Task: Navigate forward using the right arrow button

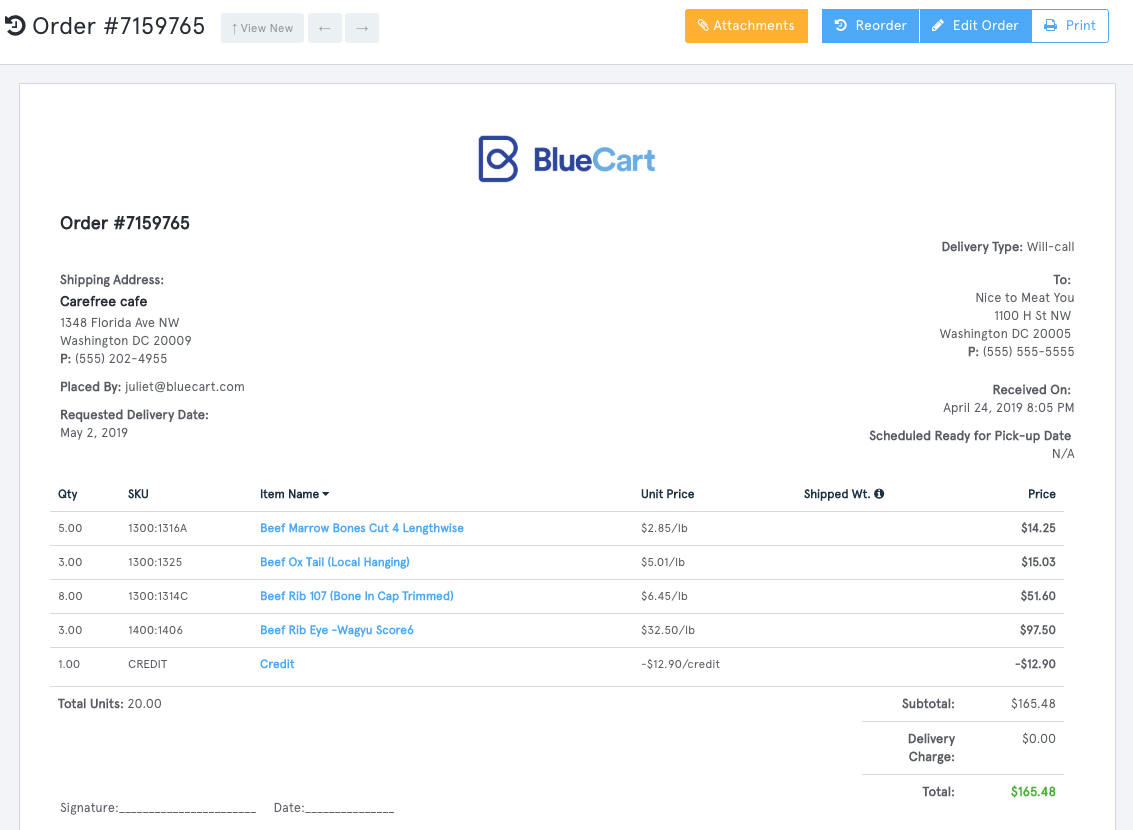Action: pyautogui.click(x=361, y=28)
